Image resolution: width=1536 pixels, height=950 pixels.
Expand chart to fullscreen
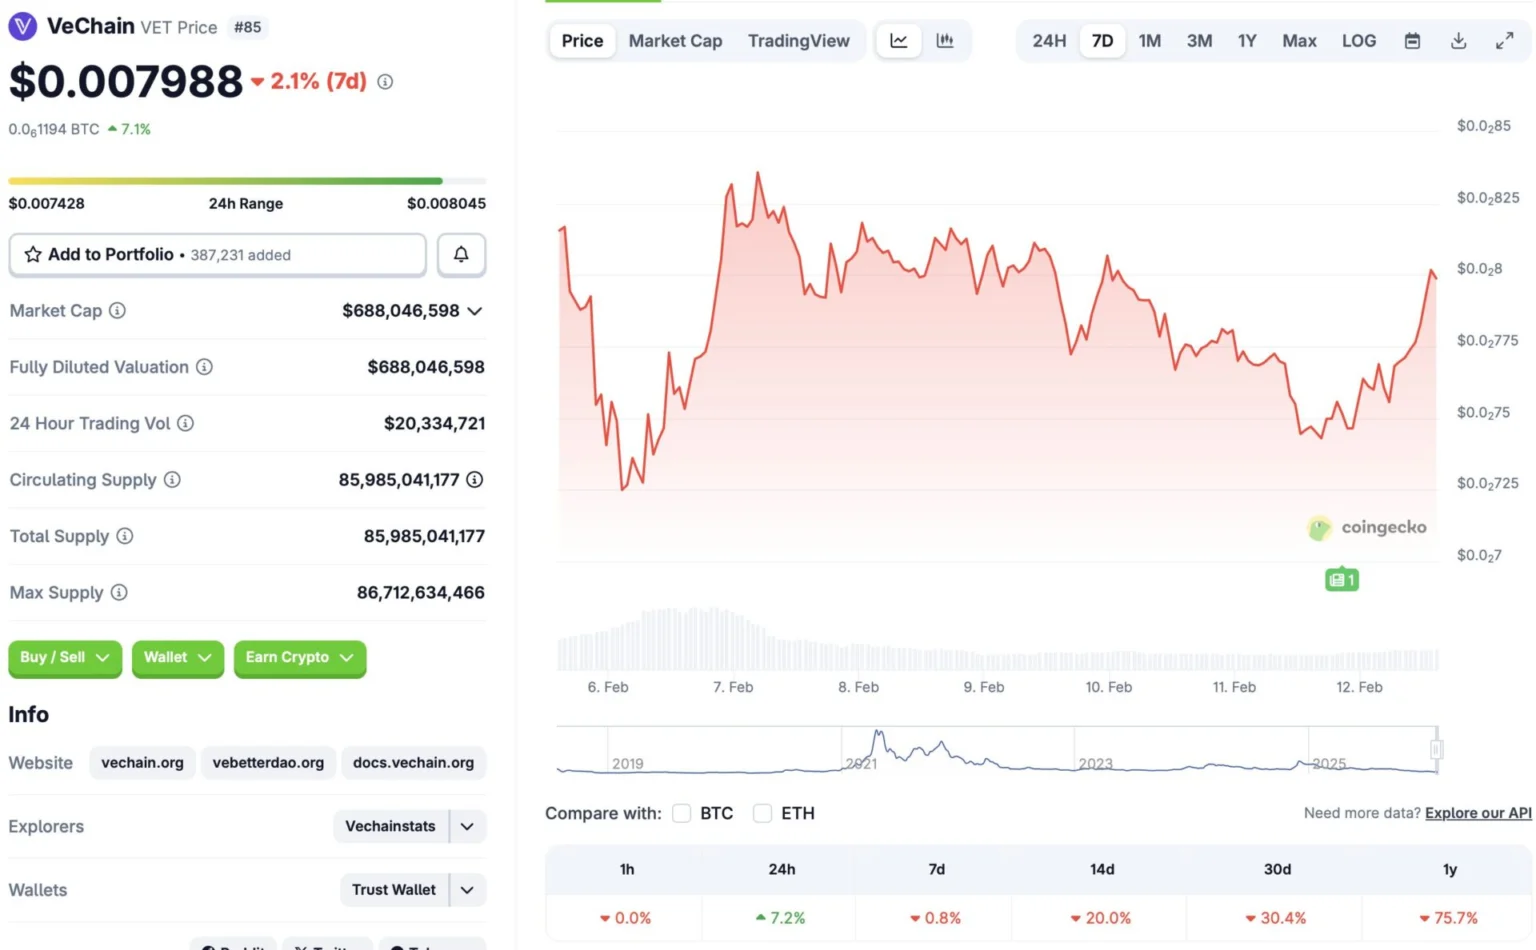(x=1504, y=41)
